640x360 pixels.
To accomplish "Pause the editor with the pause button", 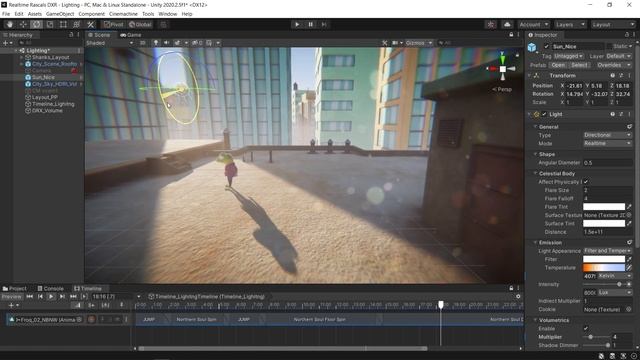I will click(x=310, y=24).
